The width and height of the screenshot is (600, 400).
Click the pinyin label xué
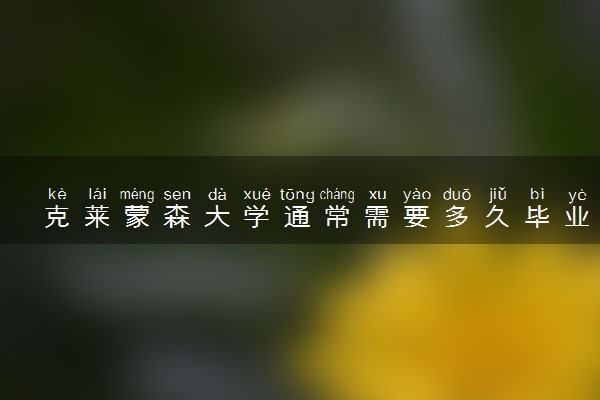(257, 194)
